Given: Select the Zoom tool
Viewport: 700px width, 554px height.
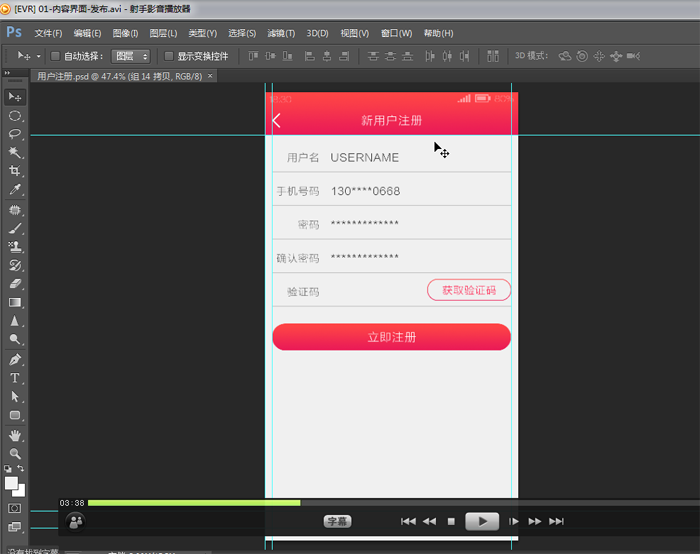Looking at the screenshot, I should coord(15,454).
